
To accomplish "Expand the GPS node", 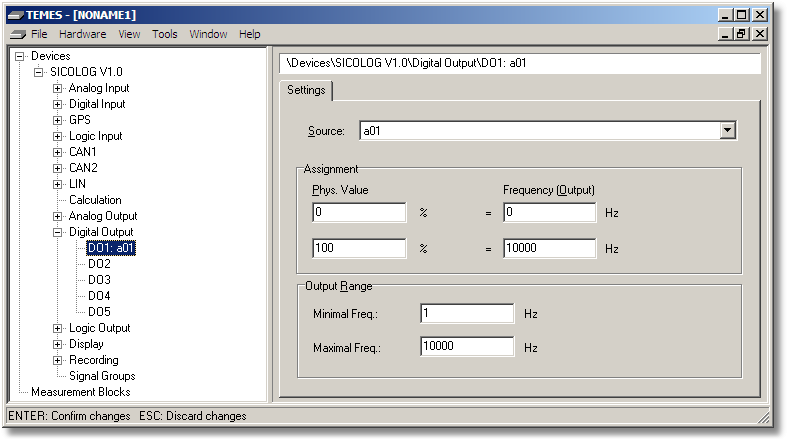I will [58, 121].
